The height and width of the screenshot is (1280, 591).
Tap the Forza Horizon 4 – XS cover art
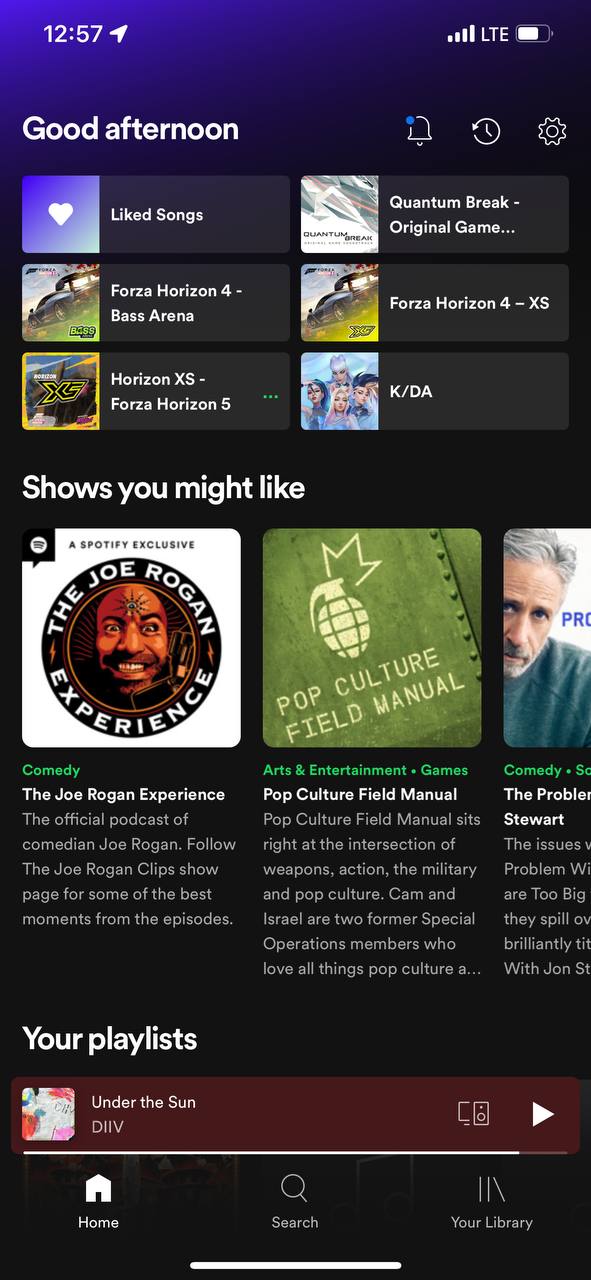[x=340, y=303]
